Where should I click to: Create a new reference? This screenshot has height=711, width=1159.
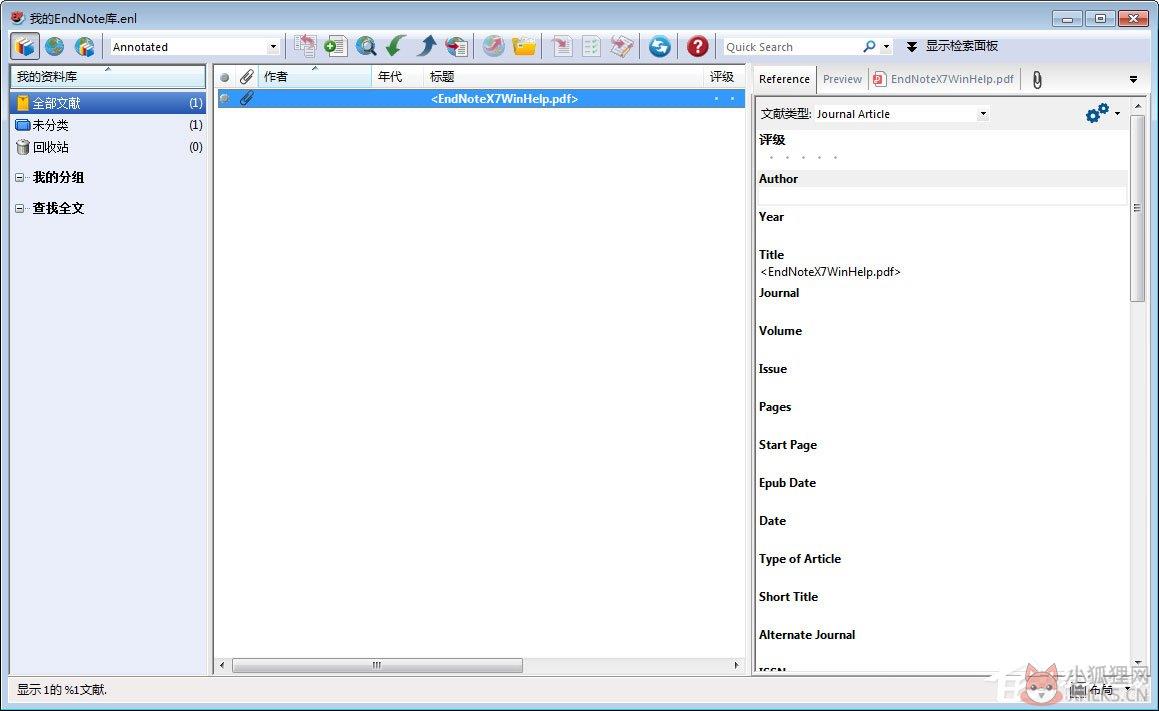[336, 47]
